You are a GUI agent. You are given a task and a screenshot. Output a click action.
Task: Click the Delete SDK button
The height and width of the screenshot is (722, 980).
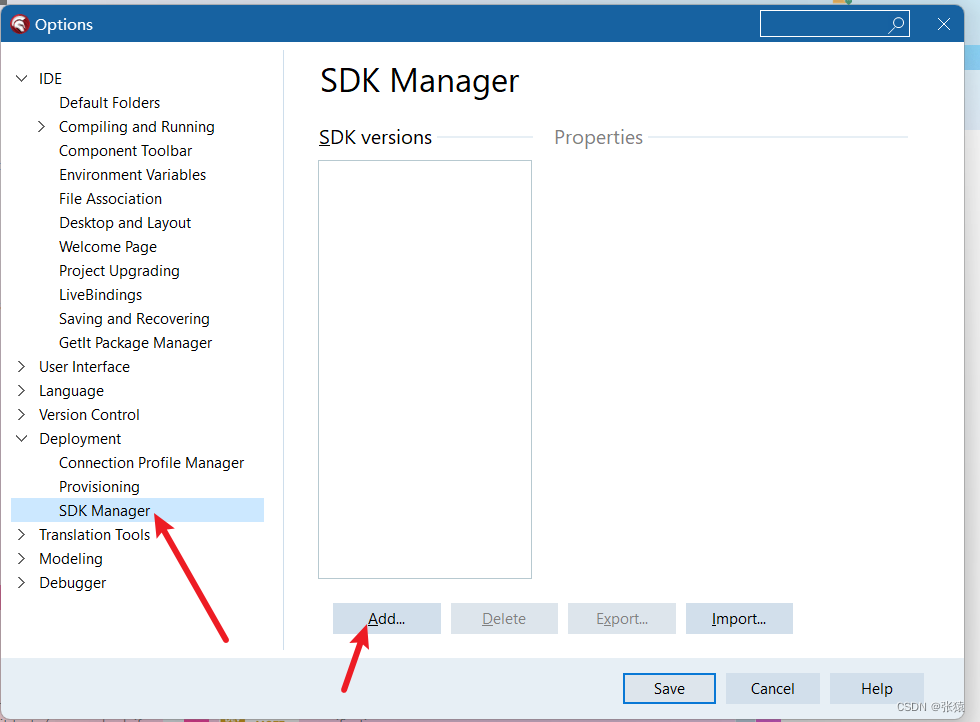click(x=504, y=618)
